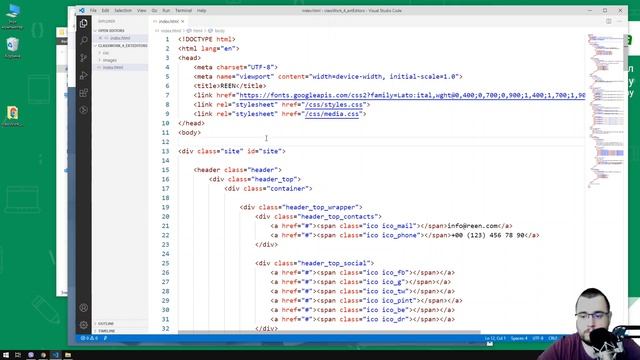This screenshot has height=360, width=640.
Task: Click the line number 13 in gutter
Action: coord(165,151)
